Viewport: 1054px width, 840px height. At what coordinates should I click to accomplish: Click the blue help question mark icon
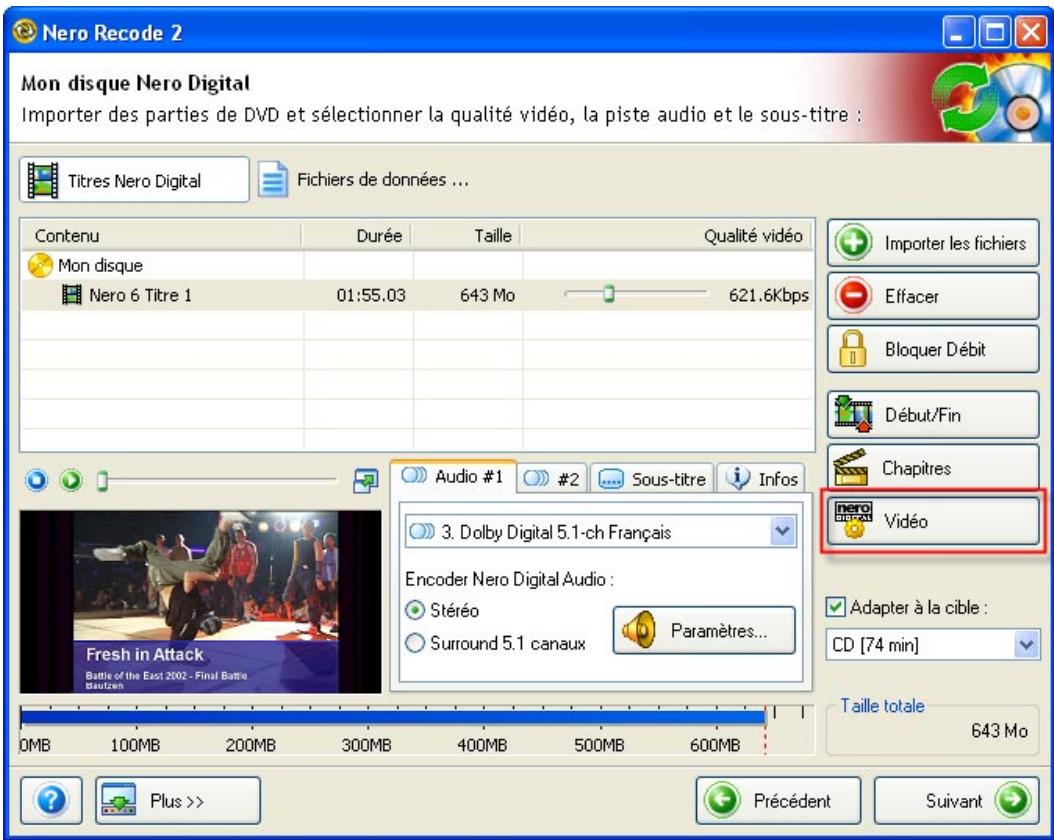coord(51,800)
